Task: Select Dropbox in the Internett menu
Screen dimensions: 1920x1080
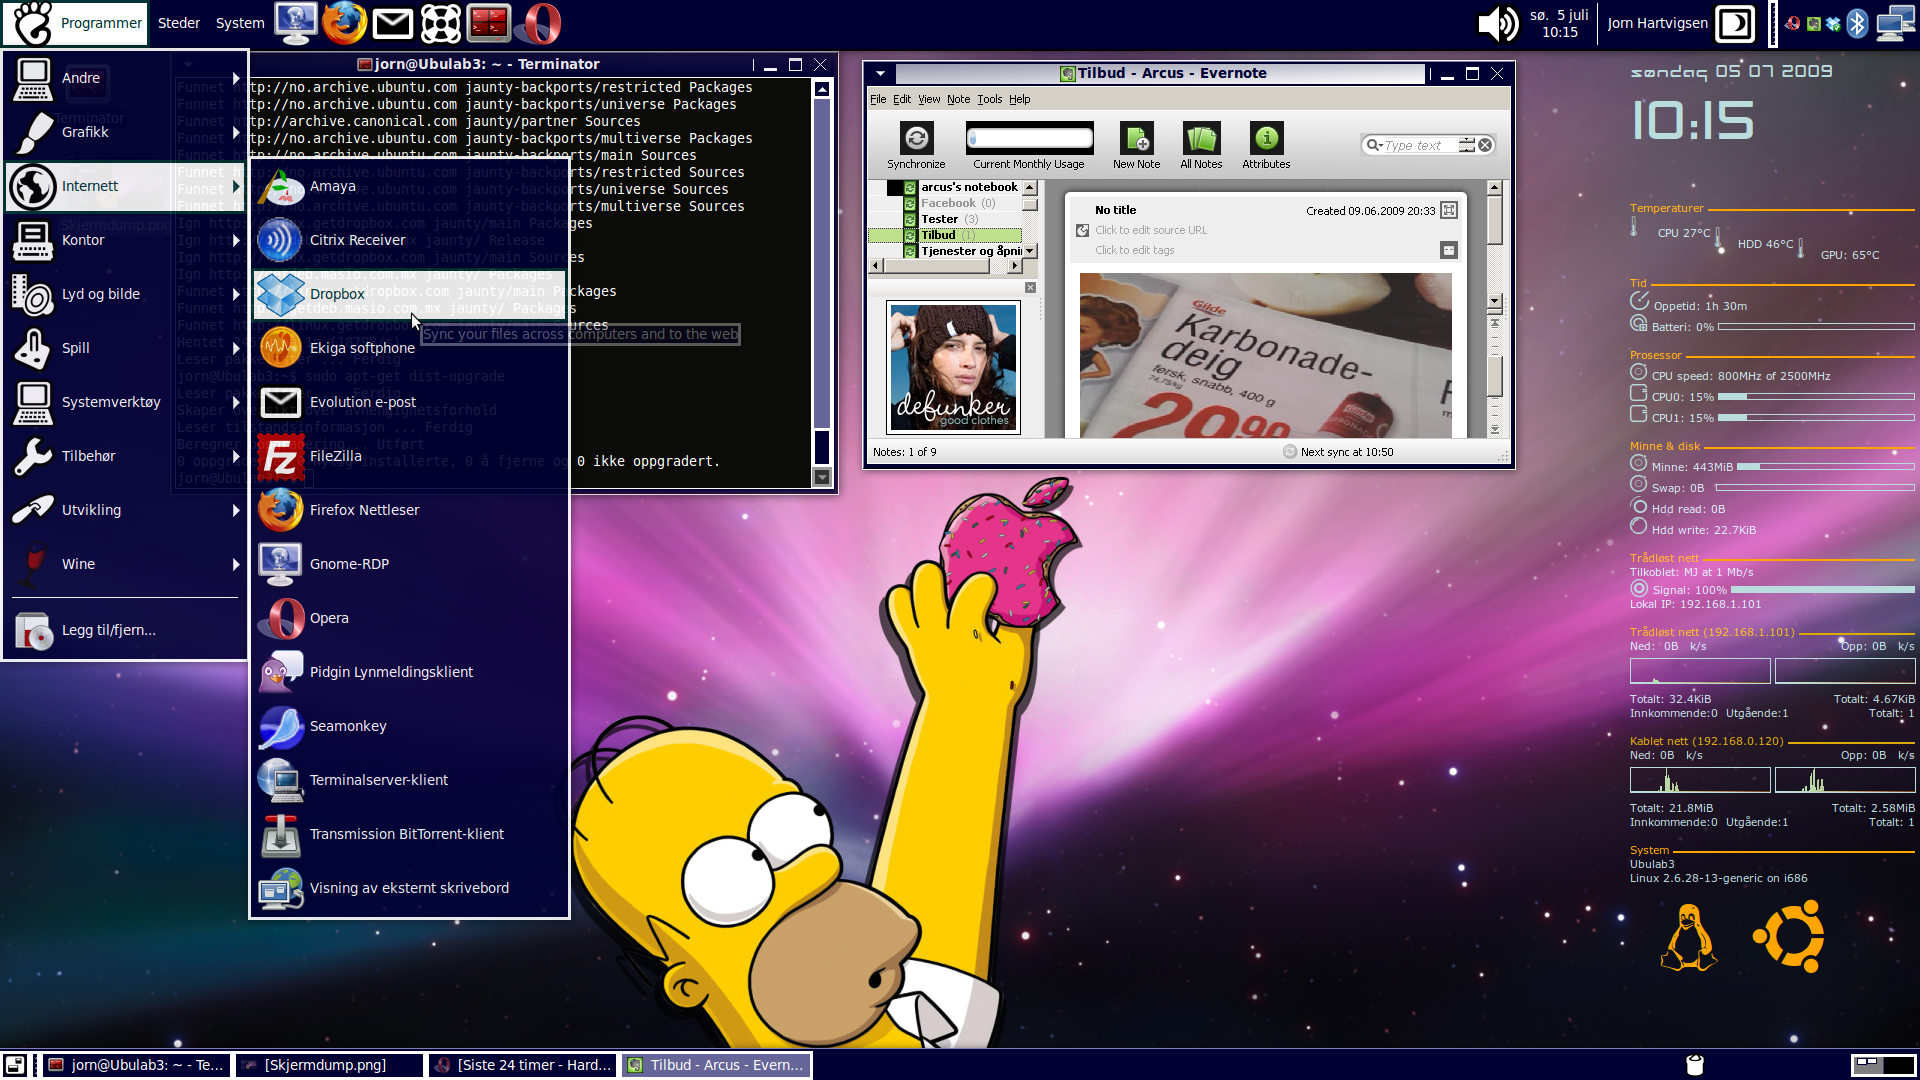Action: click(x=410, y=294)
